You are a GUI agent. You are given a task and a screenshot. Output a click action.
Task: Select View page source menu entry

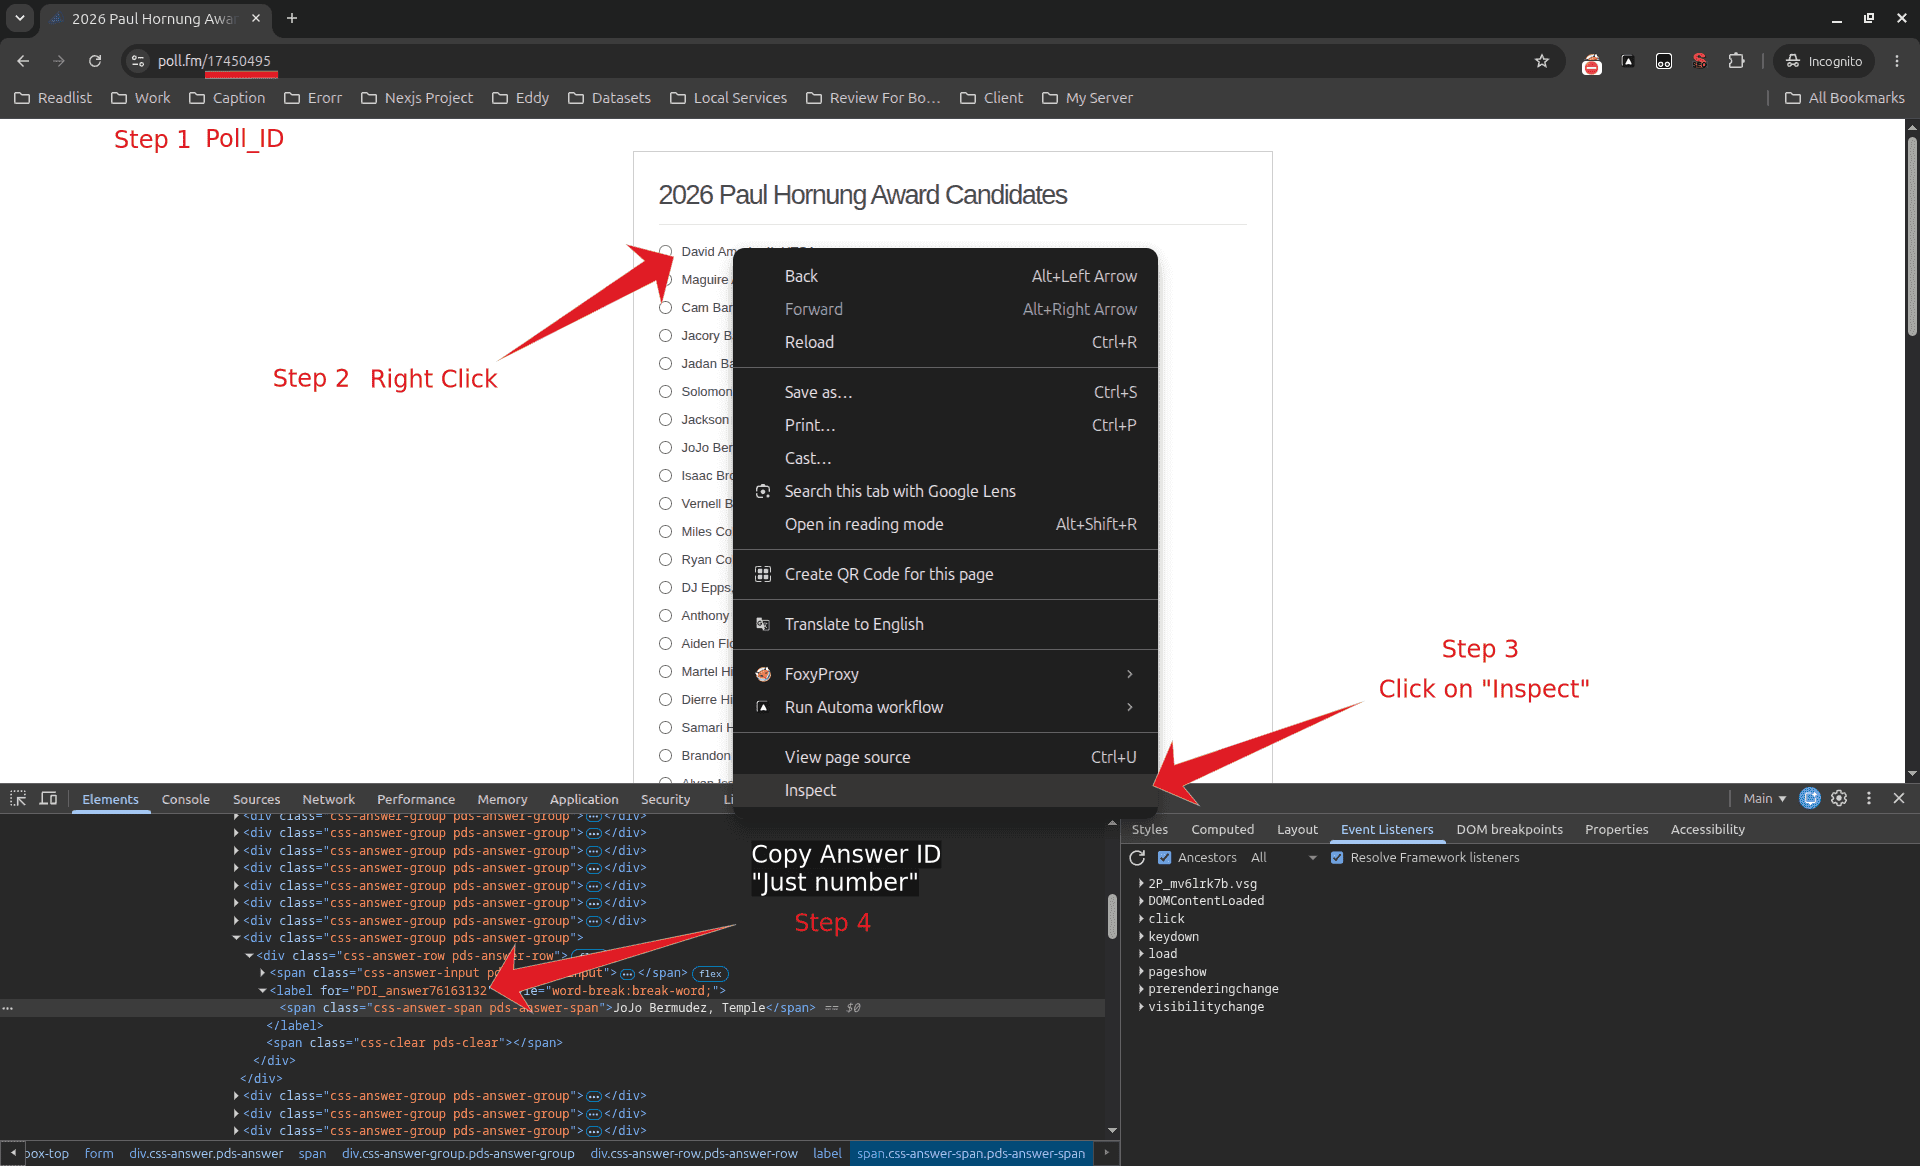coord(945,757)
